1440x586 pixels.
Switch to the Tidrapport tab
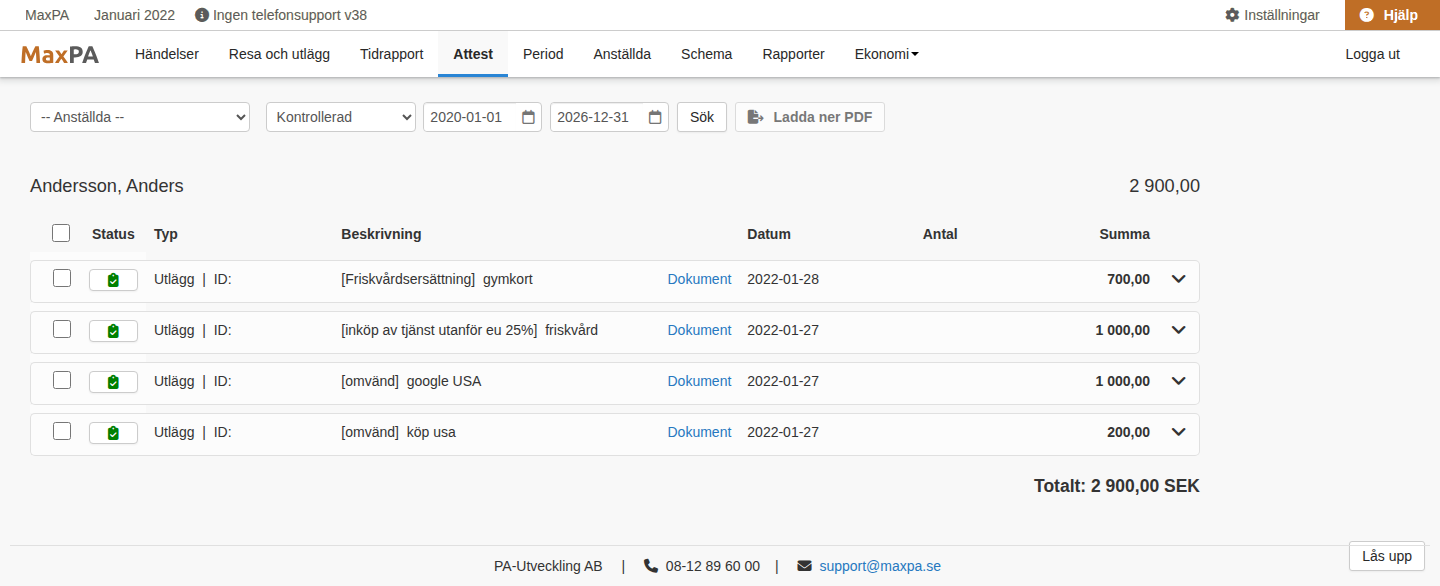click(x=392, y=54)
